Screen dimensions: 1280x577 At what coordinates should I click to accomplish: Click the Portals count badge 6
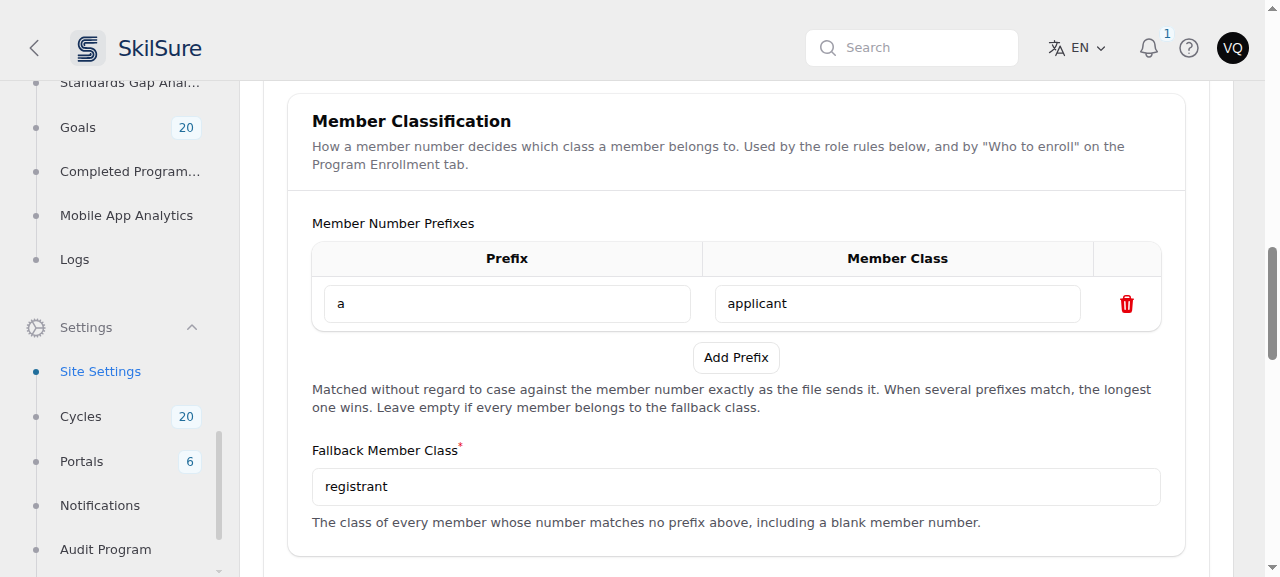point(190,462)
